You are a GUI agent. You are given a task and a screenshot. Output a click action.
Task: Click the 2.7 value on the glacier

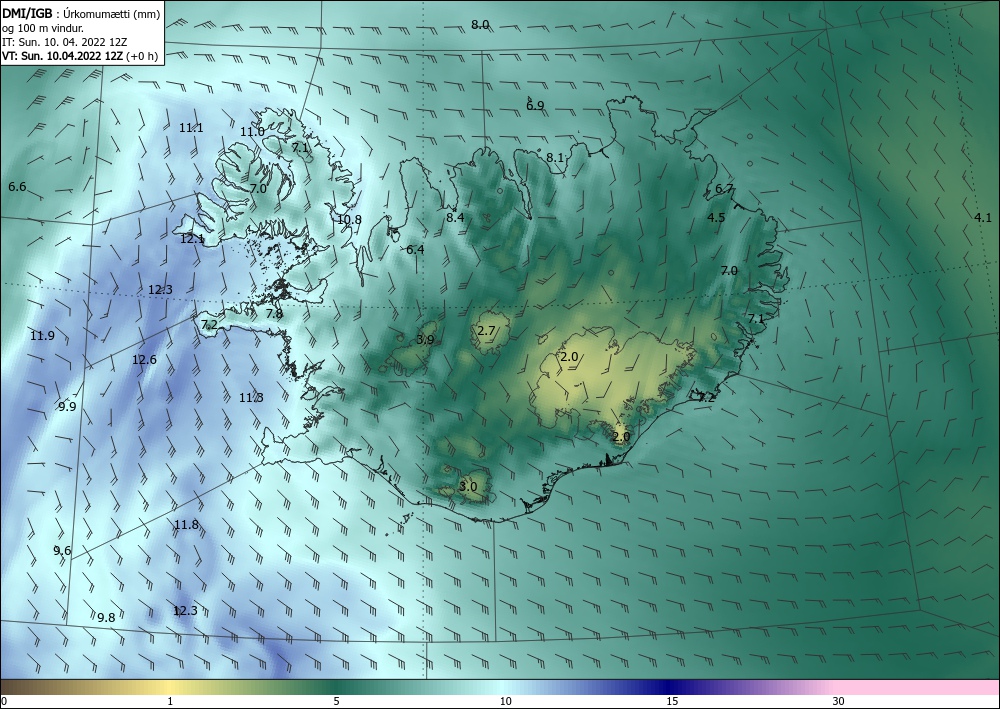(486, 331)
